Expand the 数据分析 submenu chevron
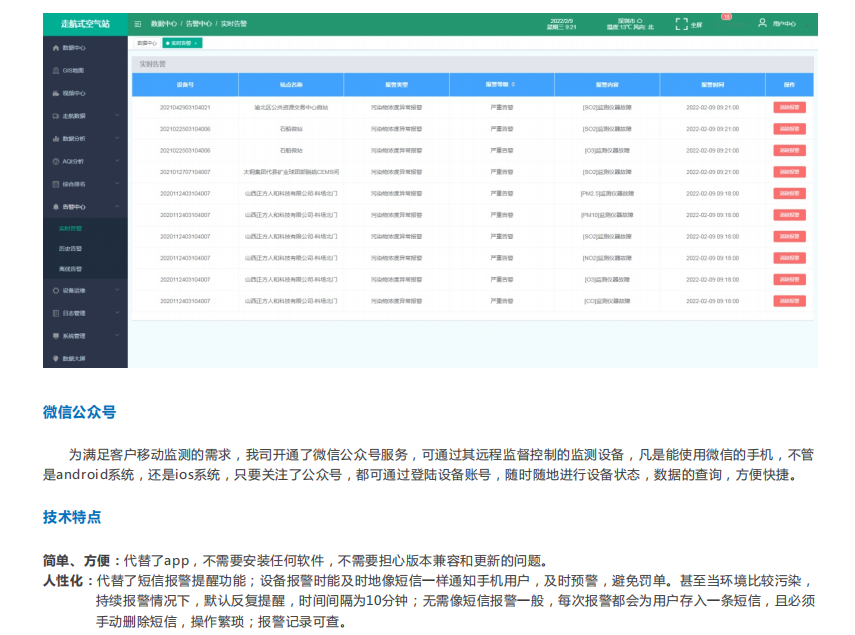The height and width of the screenshot is (635, 855). click(x=117, y=138)
